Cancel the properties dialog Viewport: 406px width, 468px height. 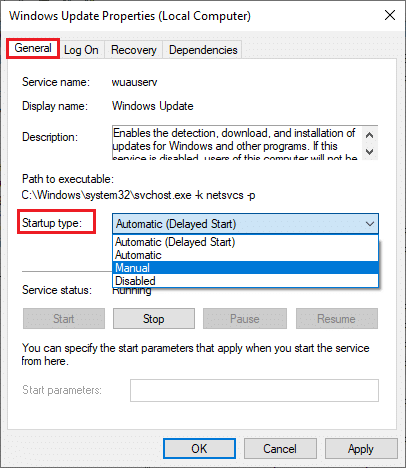(280, 449)
